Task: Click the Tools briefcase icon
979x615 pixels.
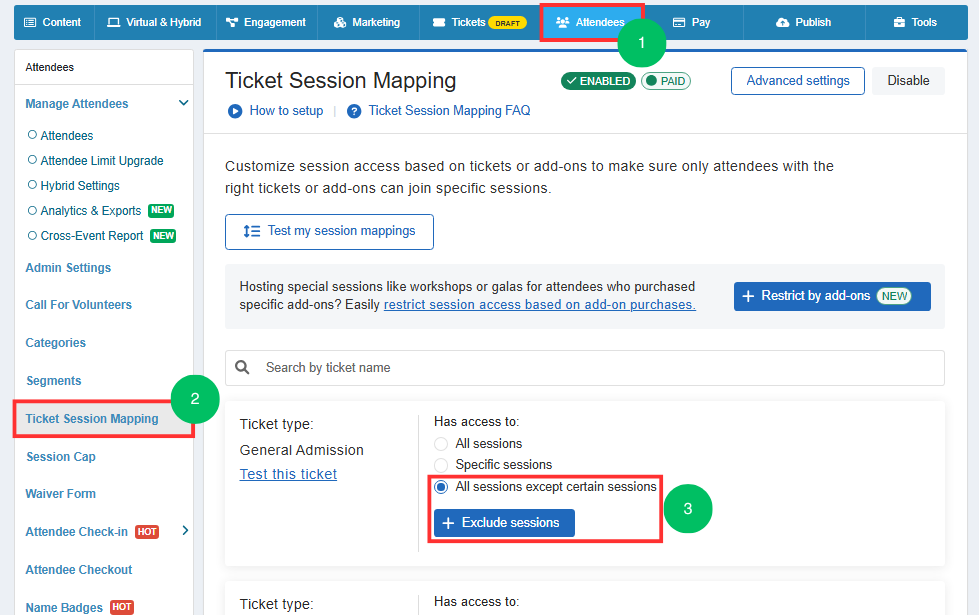Action: tap(899, 22)
